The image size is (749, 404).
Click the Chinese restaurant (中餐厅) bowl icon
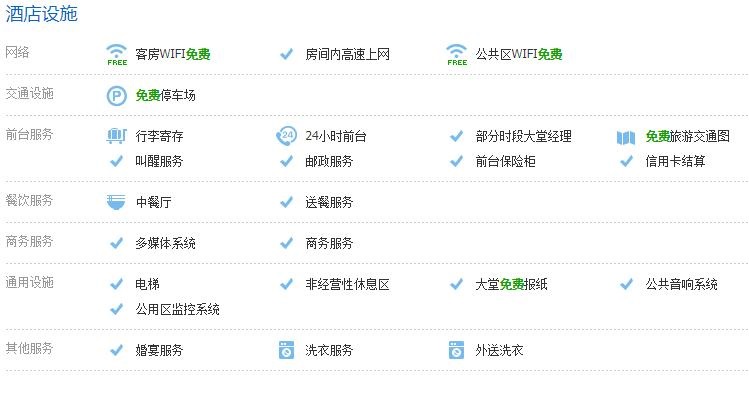pos(117,202)
